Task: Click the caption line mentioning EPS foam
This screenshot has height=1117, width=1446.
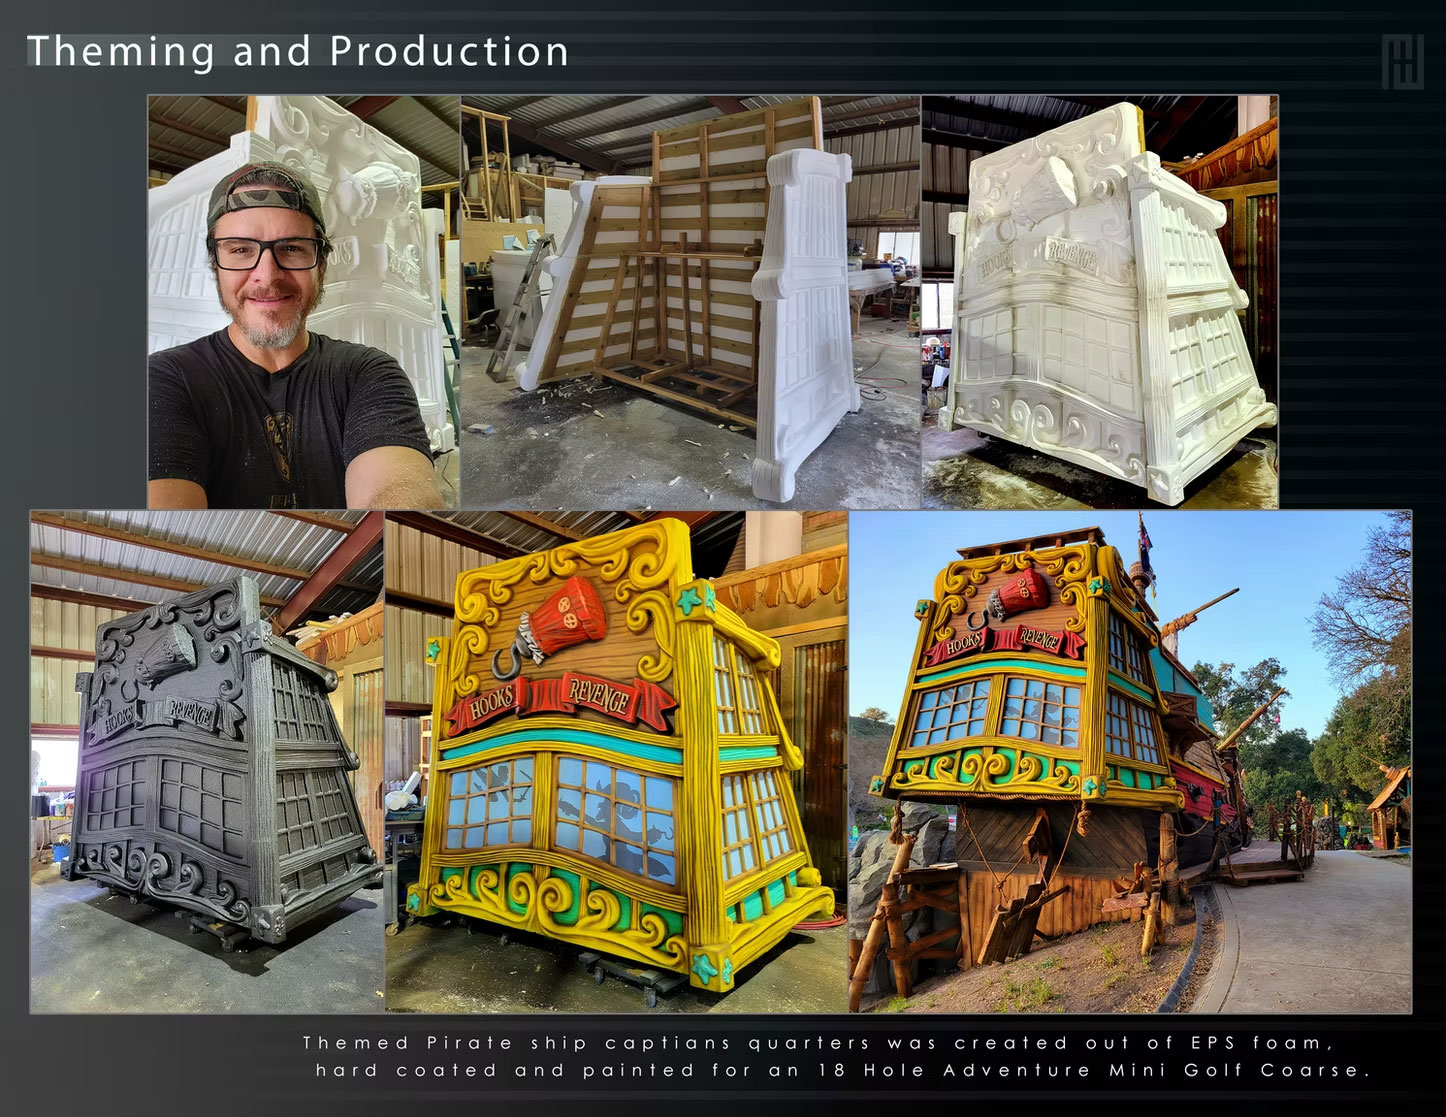Action: [x=818, y=1043]
